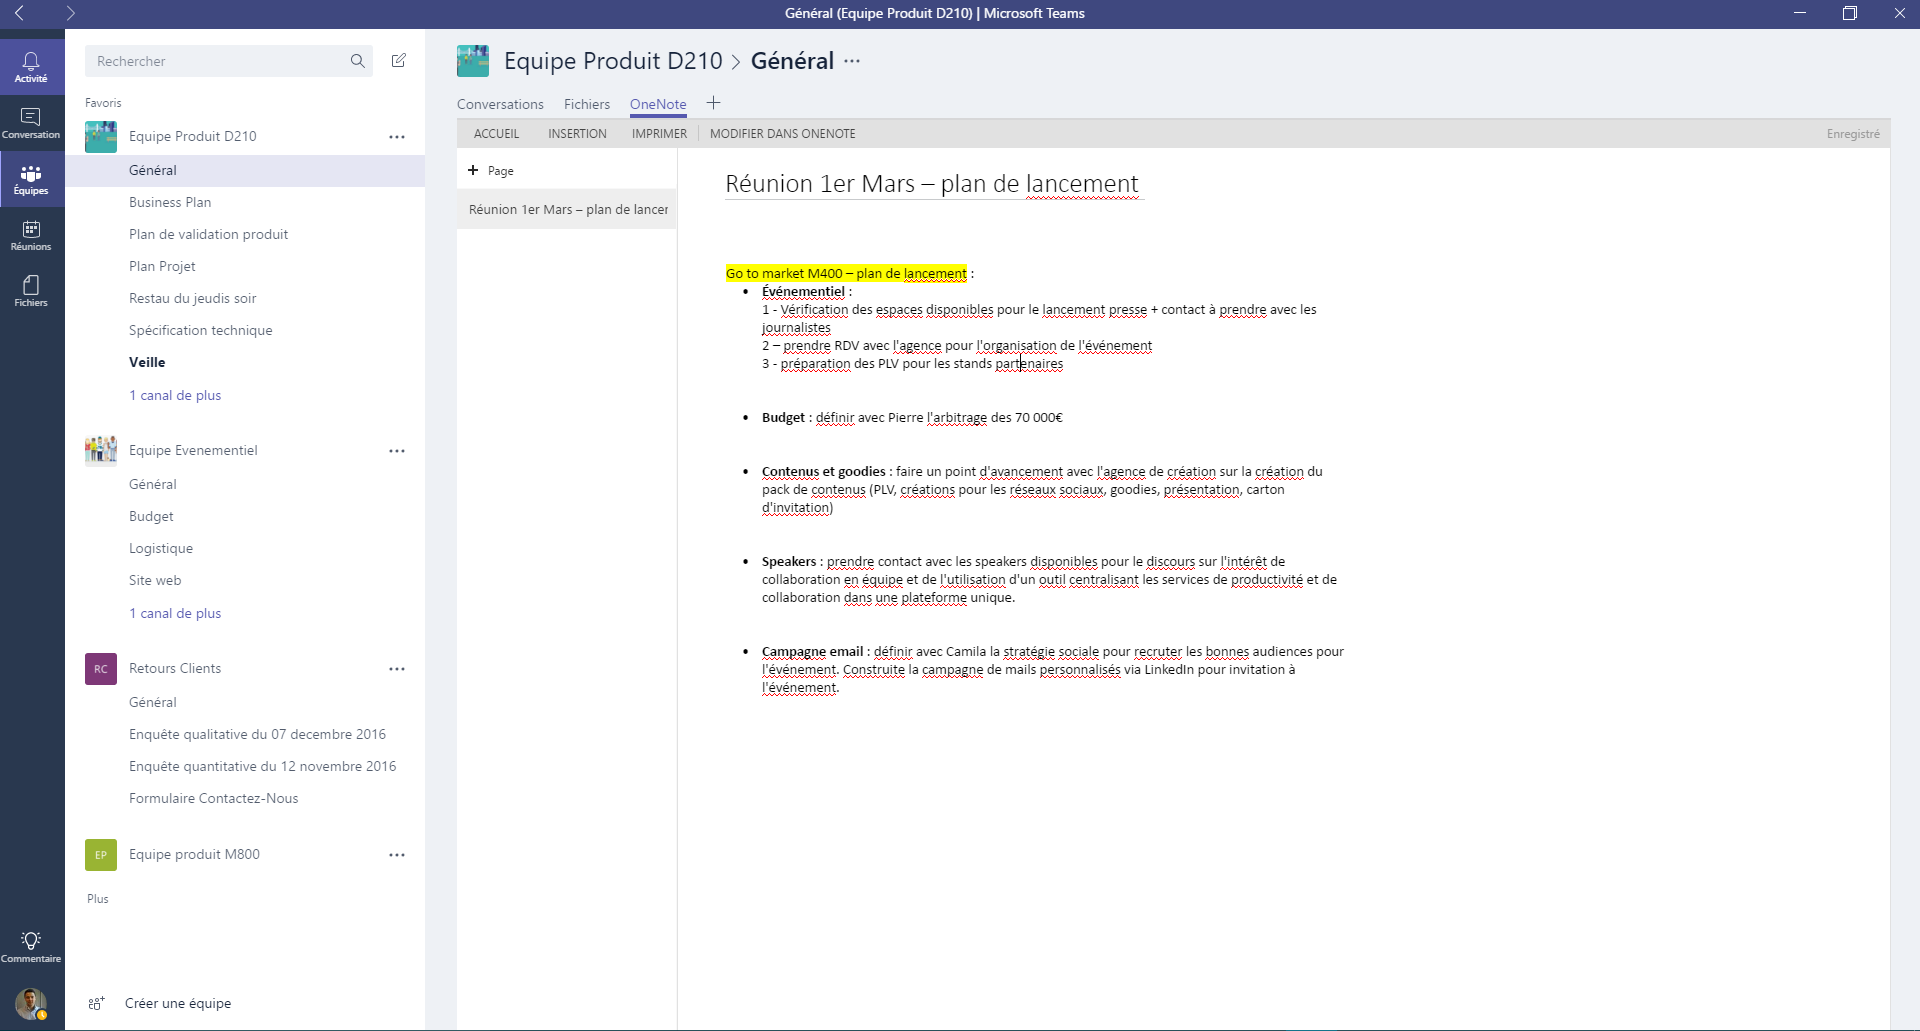Open the Activité feed
The height and width of the screenshot is (1031, 1920).
pyautogui.click(x=31, y=66)
